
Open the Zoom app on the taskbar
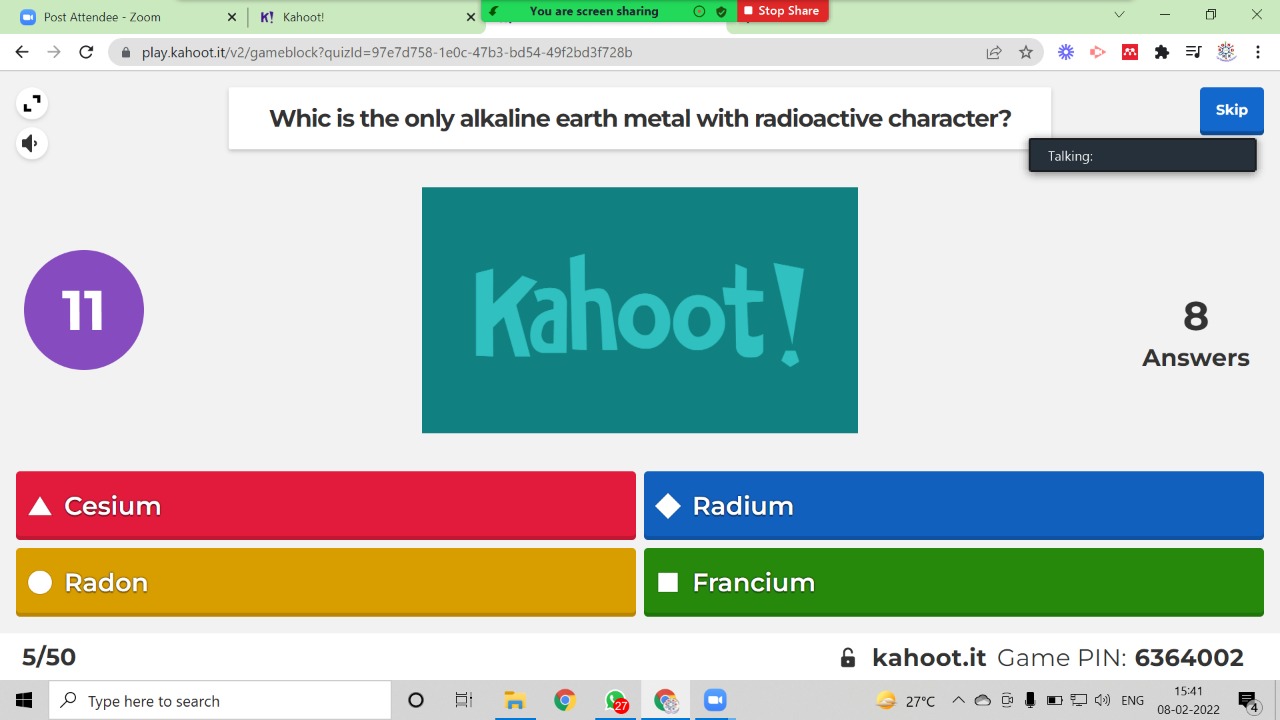pos(715,700)
